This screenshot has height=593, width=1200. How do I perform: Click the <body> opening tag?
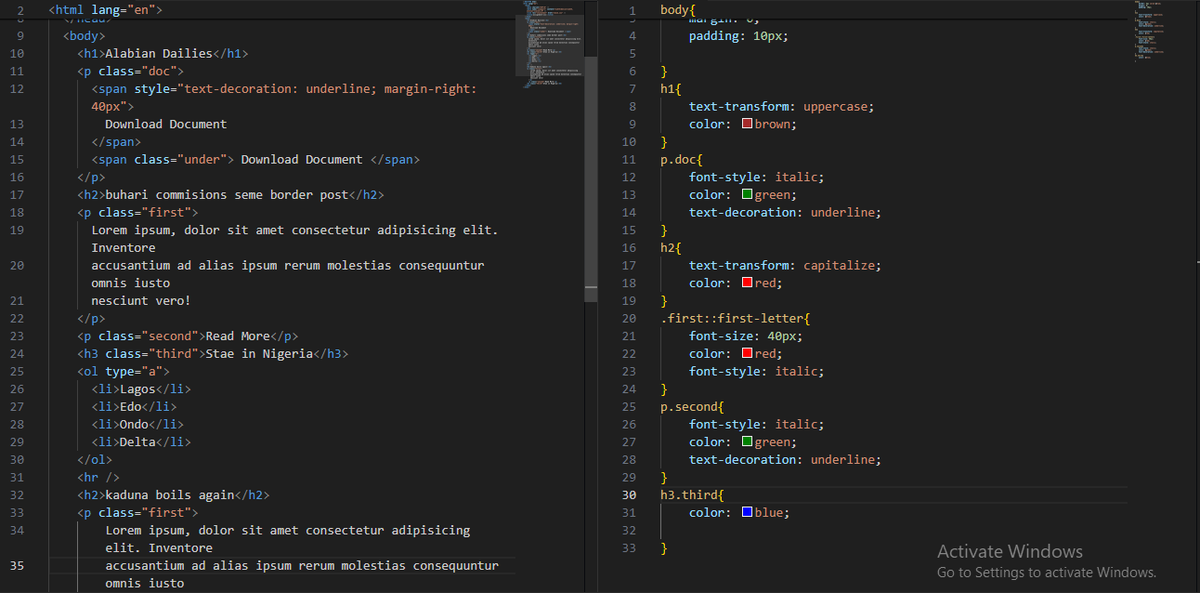84,36
